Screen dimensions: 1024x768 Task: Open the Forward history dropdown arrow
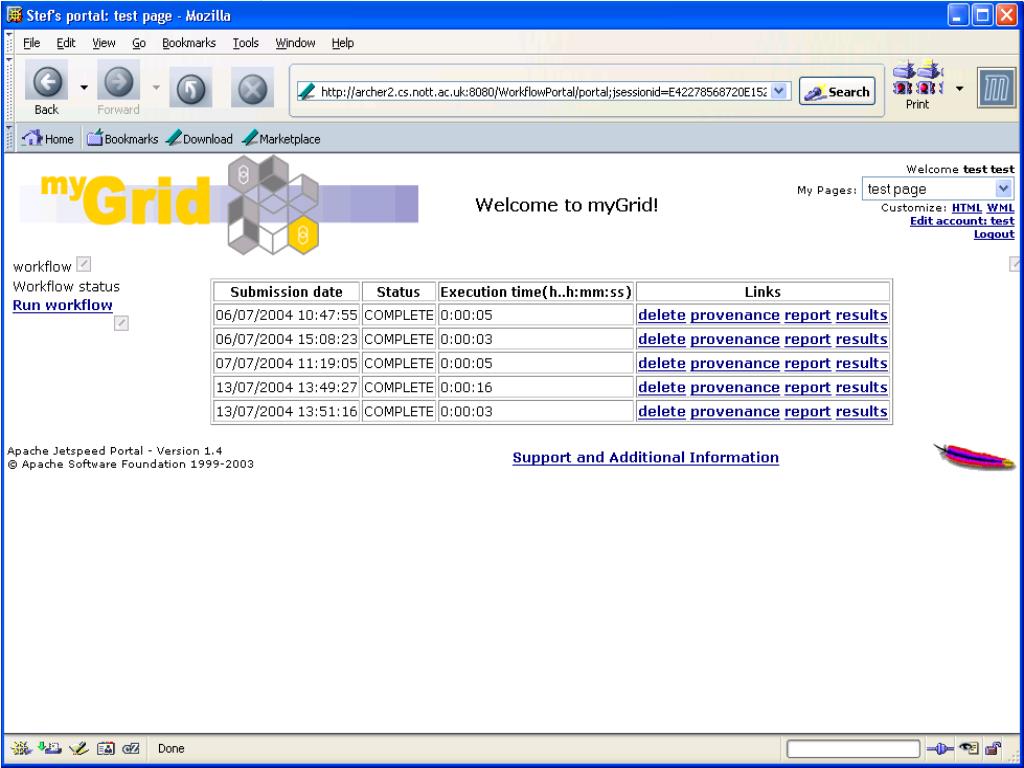156,87
